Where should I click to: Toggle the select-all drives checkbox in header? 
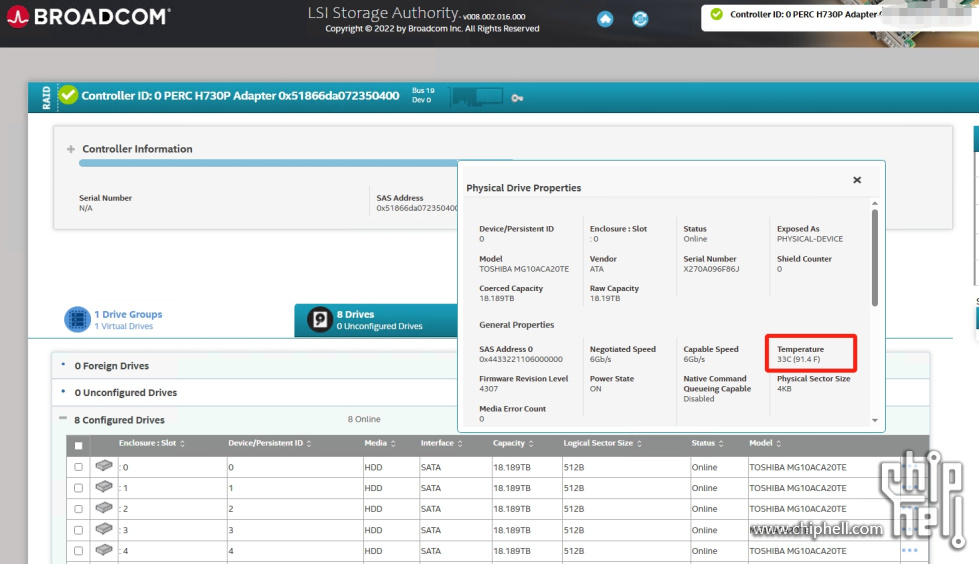[x=78, y=446]
